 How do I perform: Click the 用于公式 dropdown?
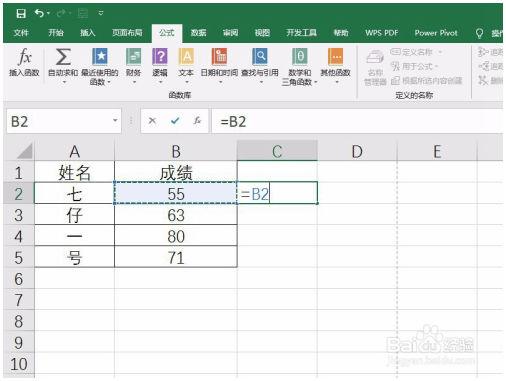tap(414, 66)
